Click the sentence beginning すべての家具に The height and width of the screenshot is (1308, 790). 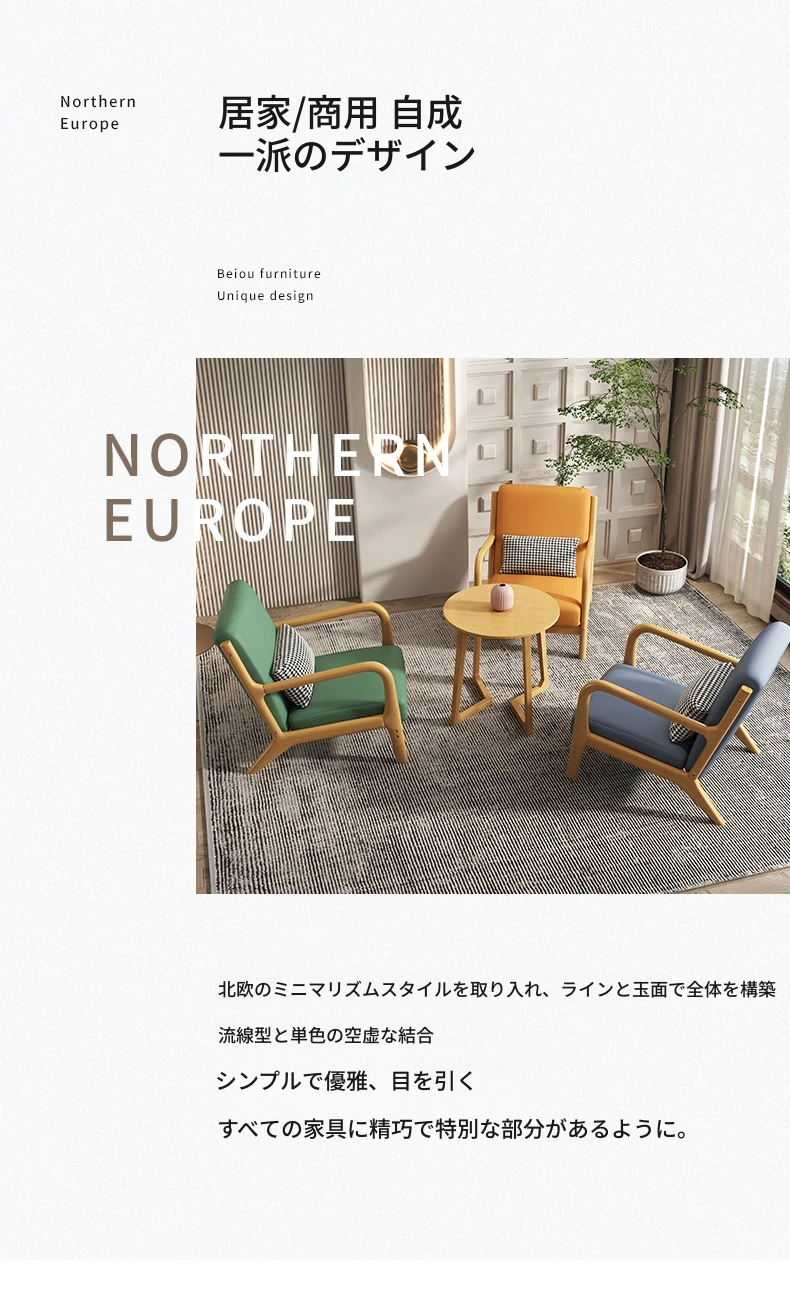[455, 1130]
